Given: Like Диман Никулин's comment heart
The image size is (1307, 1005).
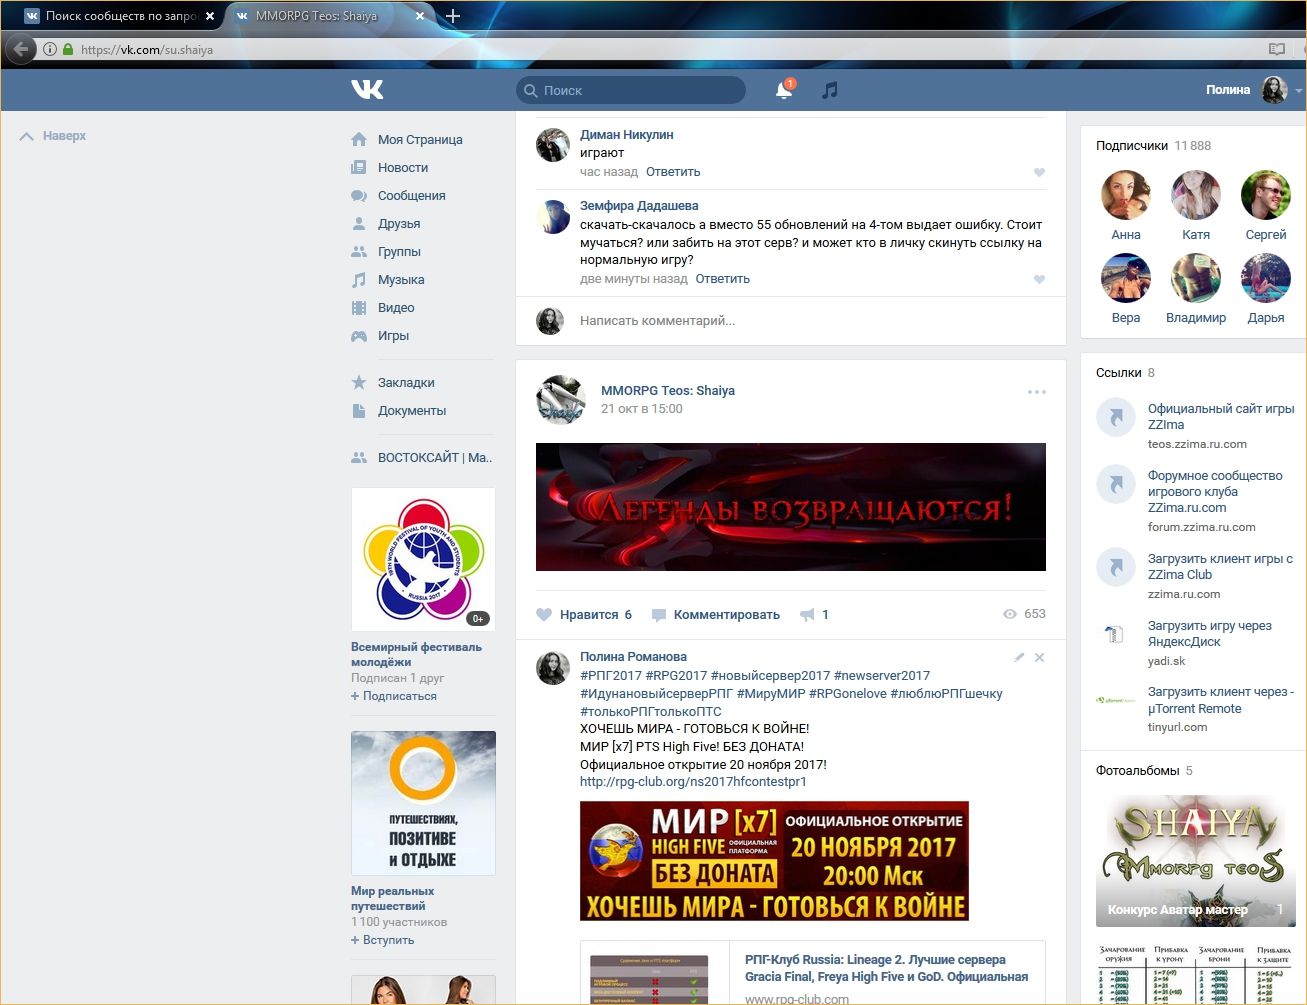Looking at the screenshot, I should [x=1039, y=173].
